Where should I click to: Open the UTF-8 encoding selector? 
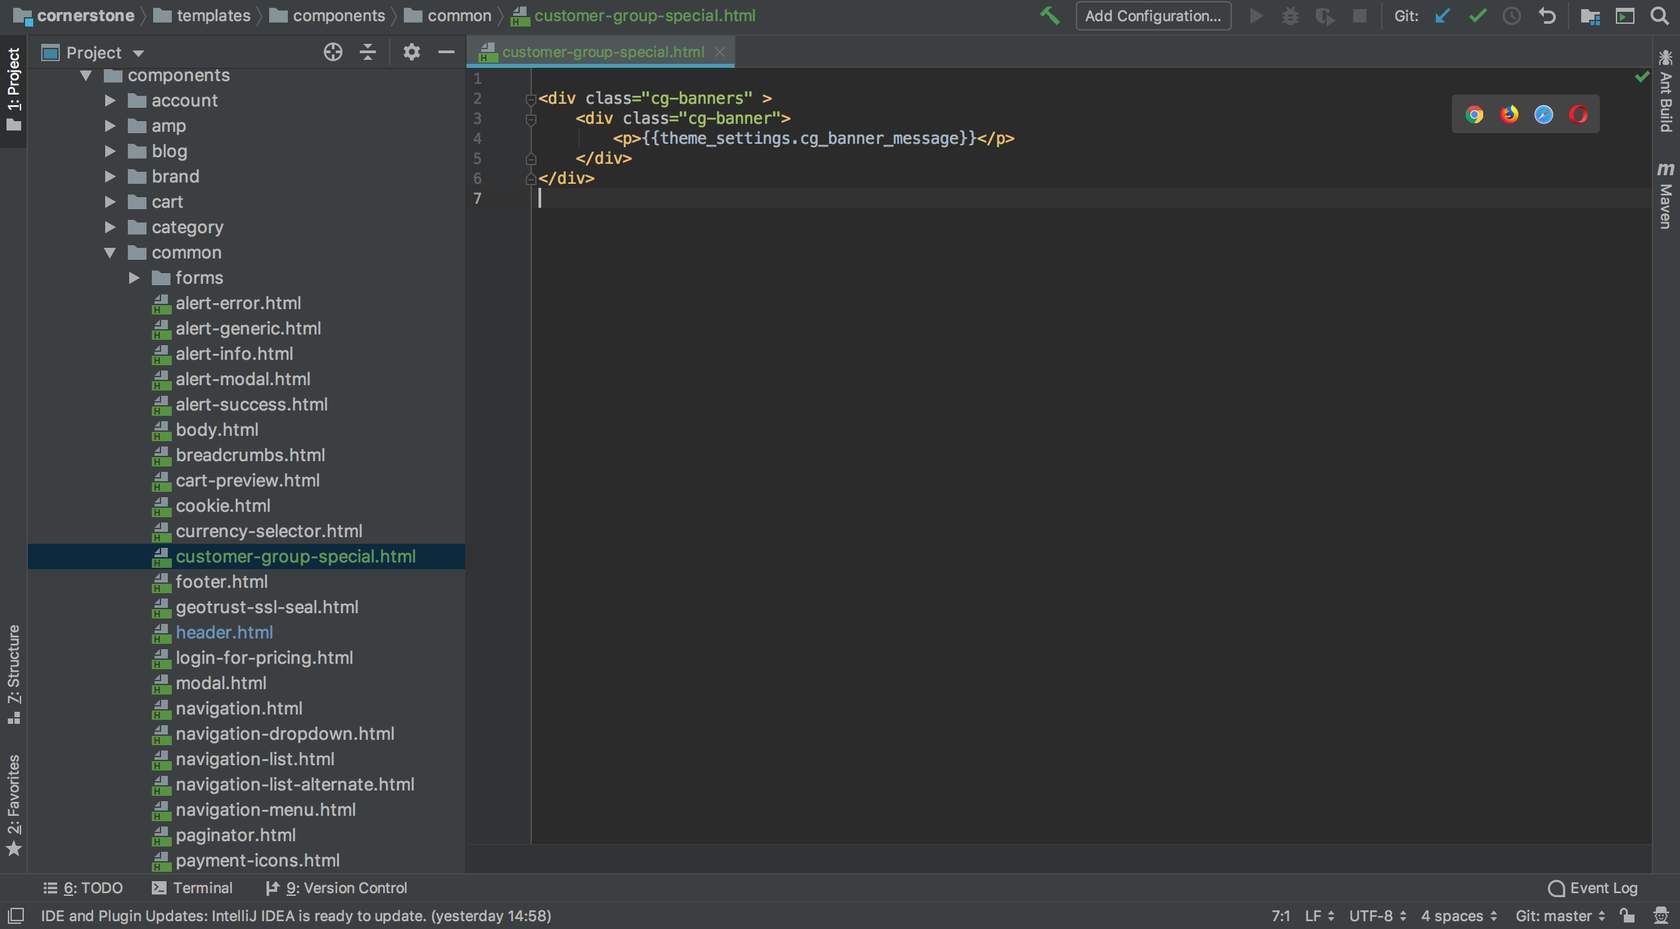click(x=1377, y=916)
